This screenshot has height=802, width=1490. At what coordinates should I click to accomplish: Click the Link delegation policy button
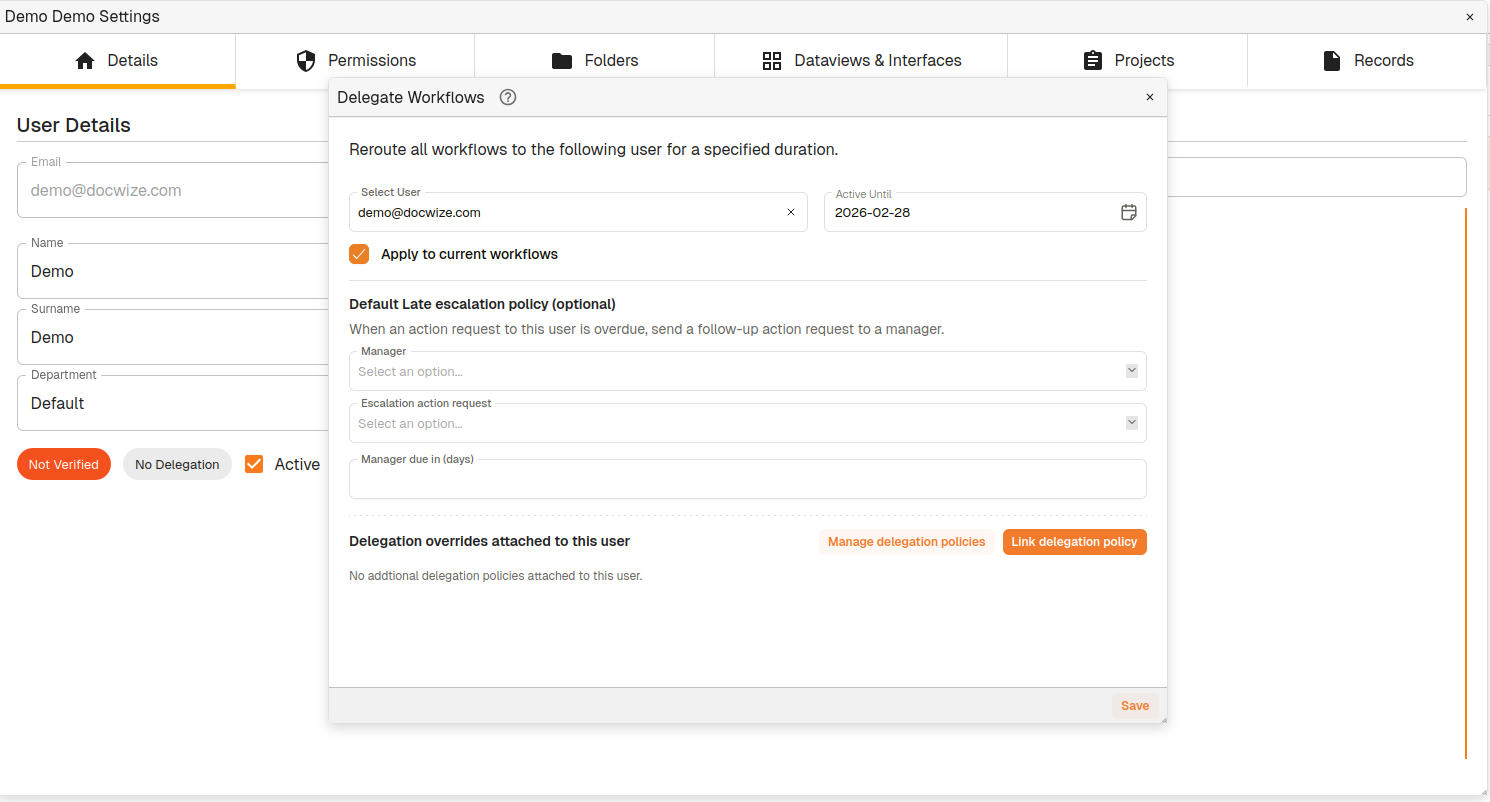(1074, 542)
